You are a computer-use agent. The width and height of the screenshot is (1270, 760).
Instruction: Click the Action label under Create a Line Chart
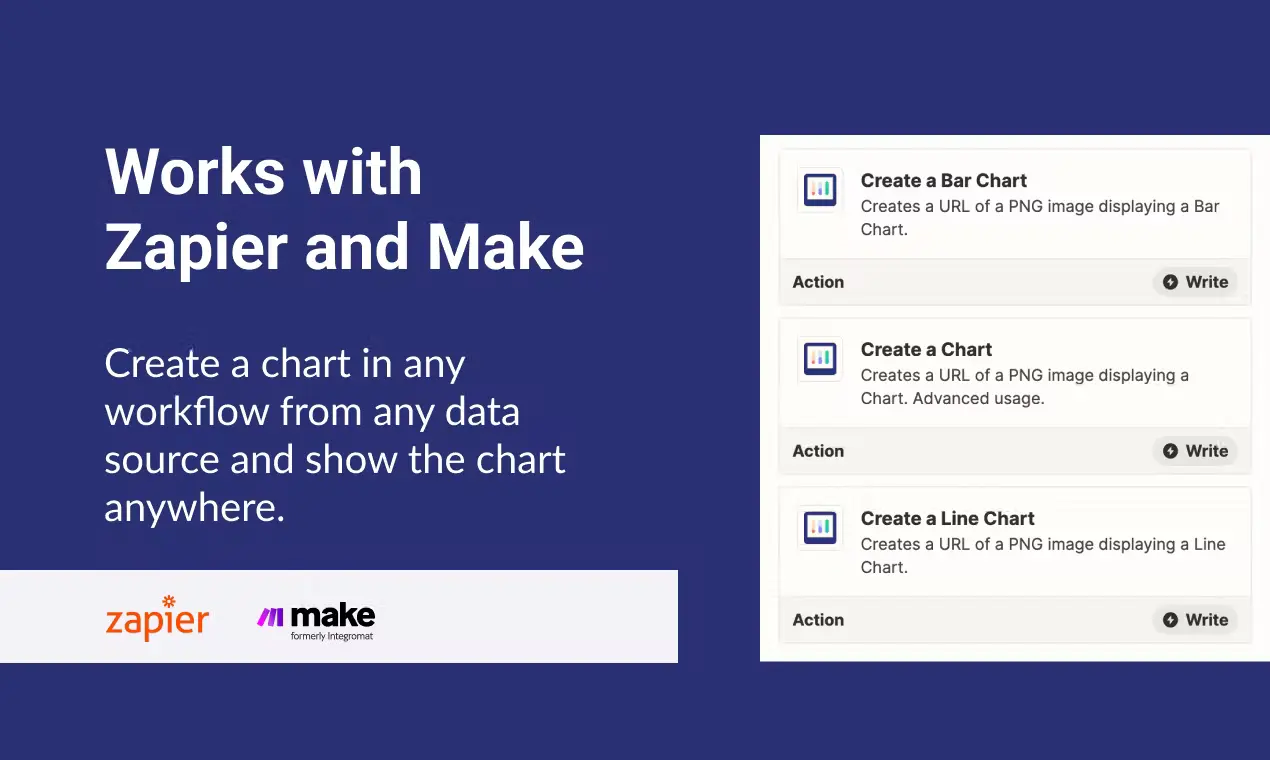pos(818,620)
